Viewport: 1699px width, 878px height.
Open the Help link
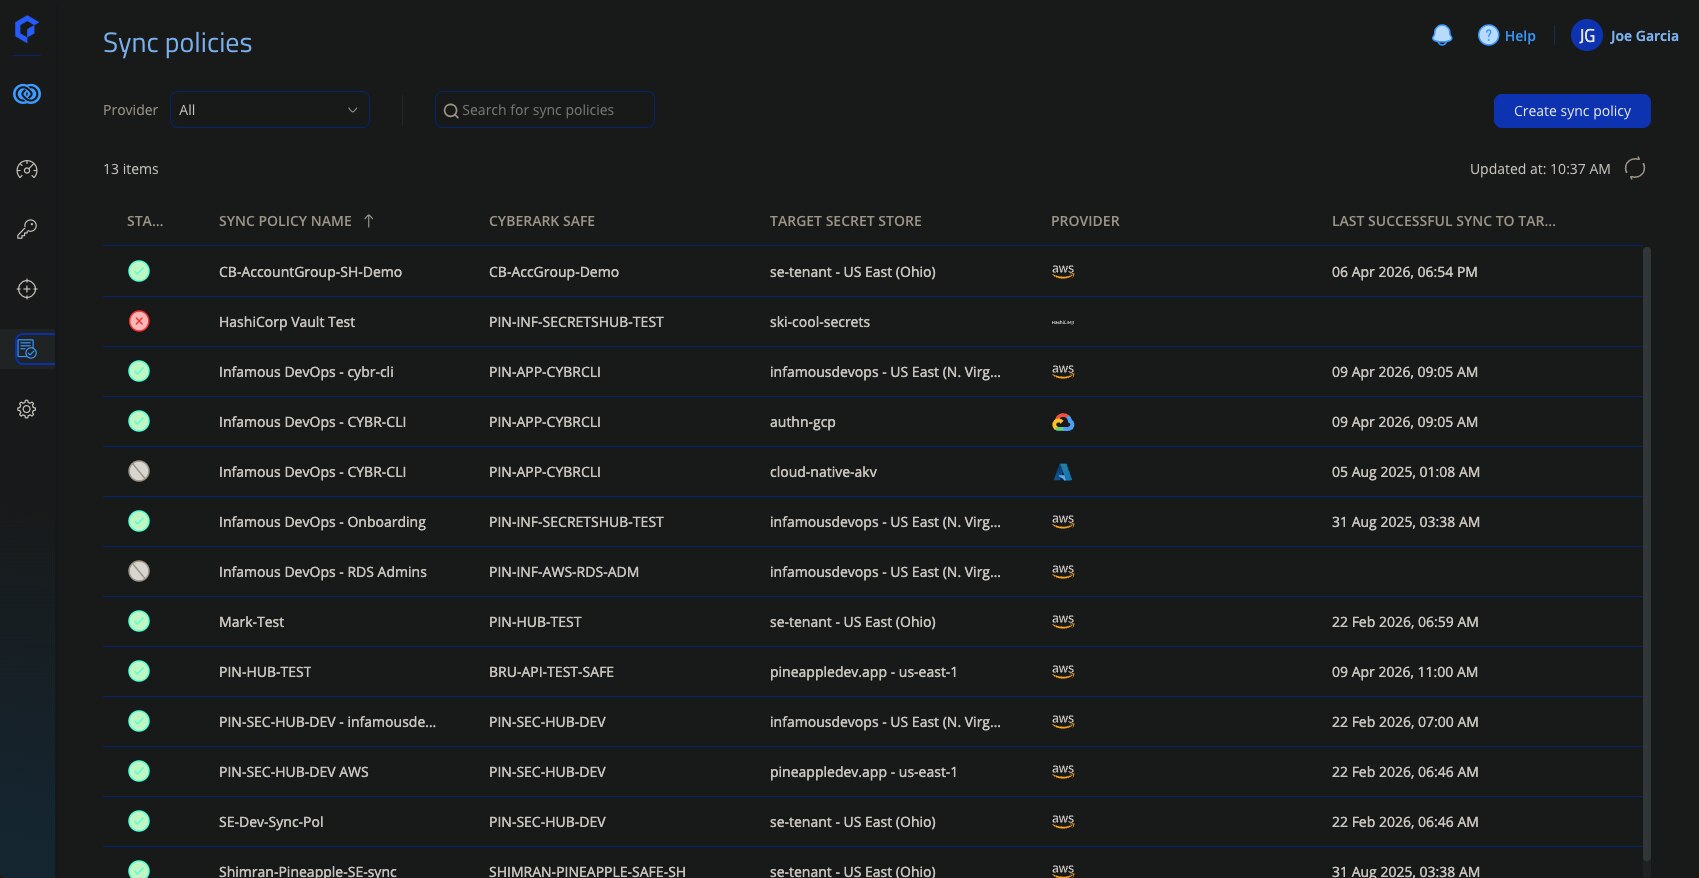[1507, 36]
